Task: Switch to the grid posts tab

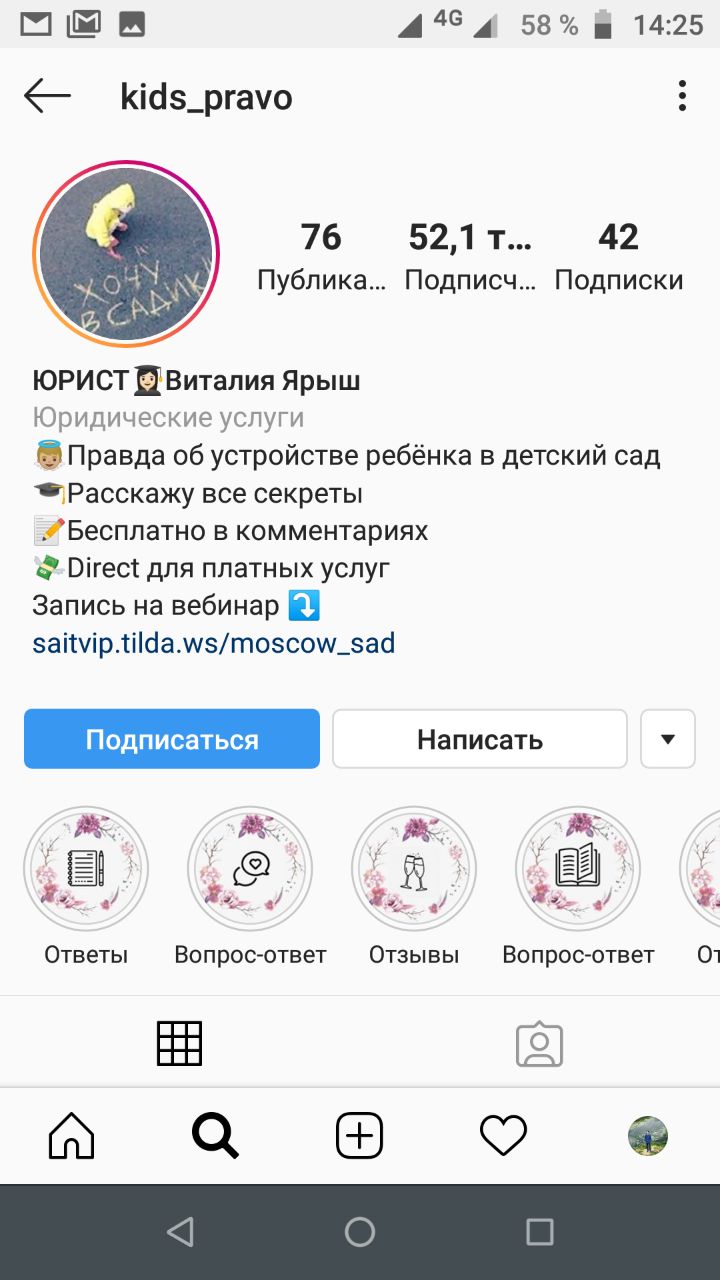Action: (180, 1043)
